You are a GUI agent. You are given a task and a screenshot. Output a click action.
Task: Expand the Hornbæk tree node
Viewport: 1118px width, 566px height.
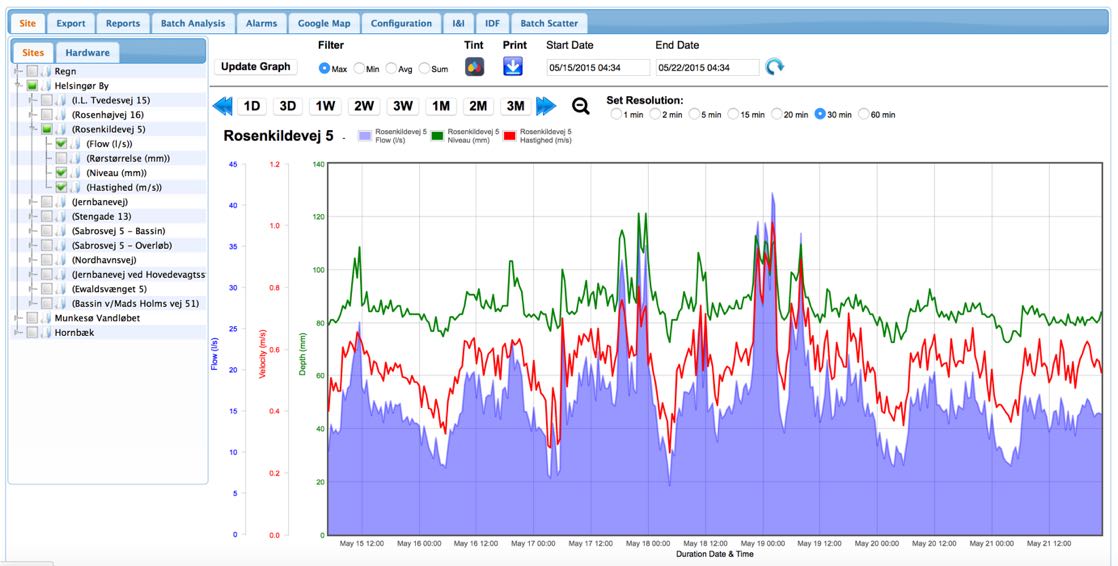click(x=18, y=333)
